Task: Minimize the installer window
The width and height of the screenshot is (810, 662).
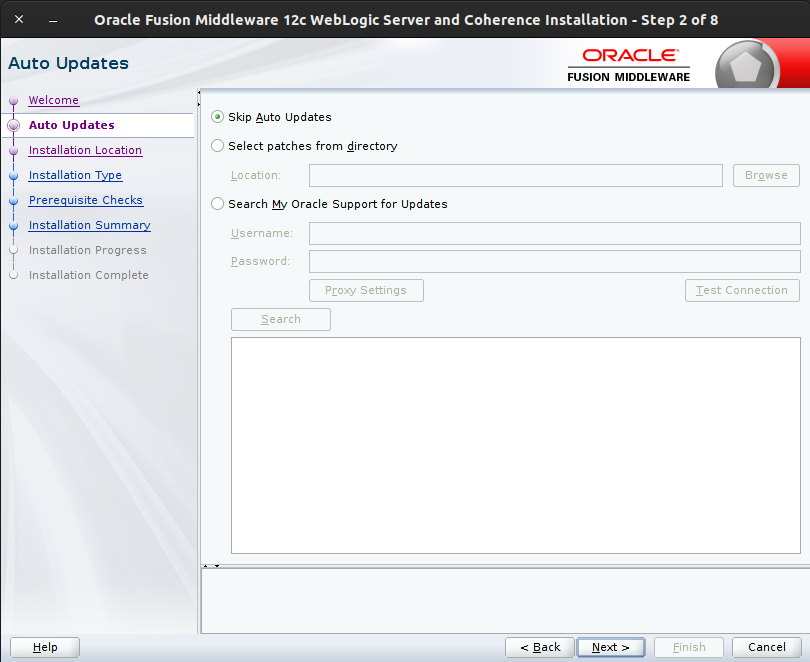Action: 53,21
